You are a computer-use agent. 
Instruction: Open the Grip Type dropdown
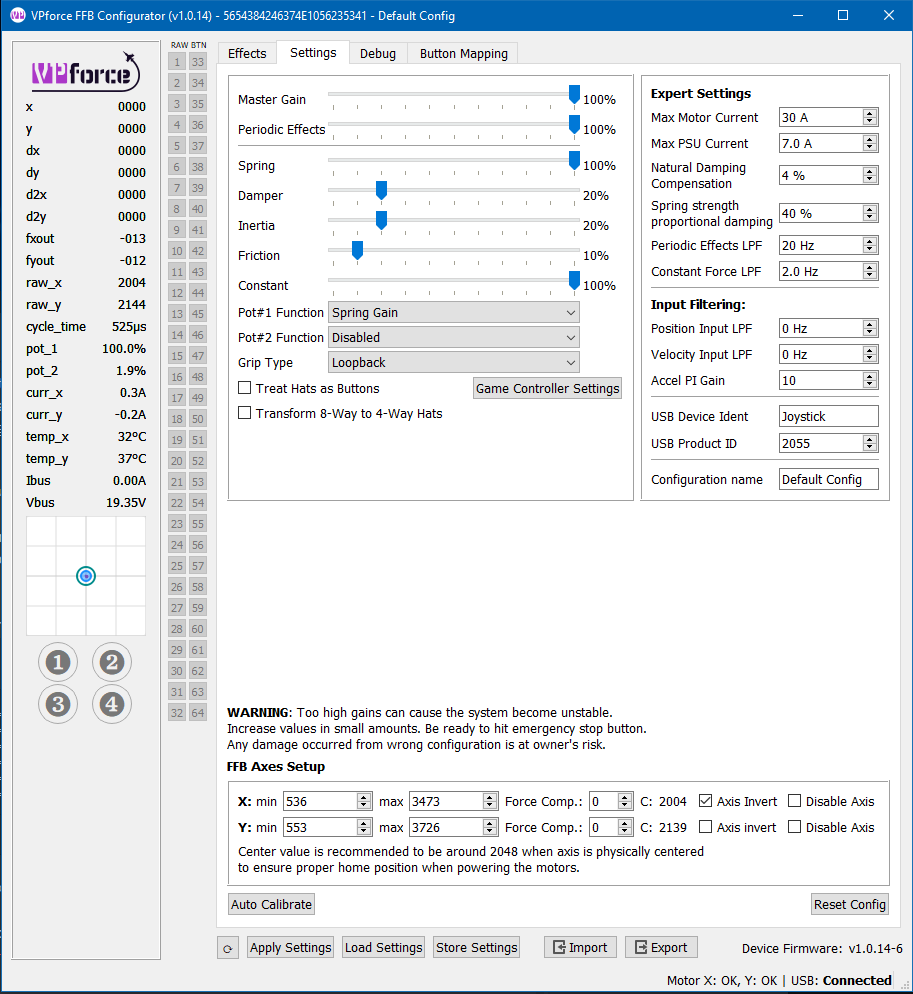pyautogui.click(x=453, y=363)
